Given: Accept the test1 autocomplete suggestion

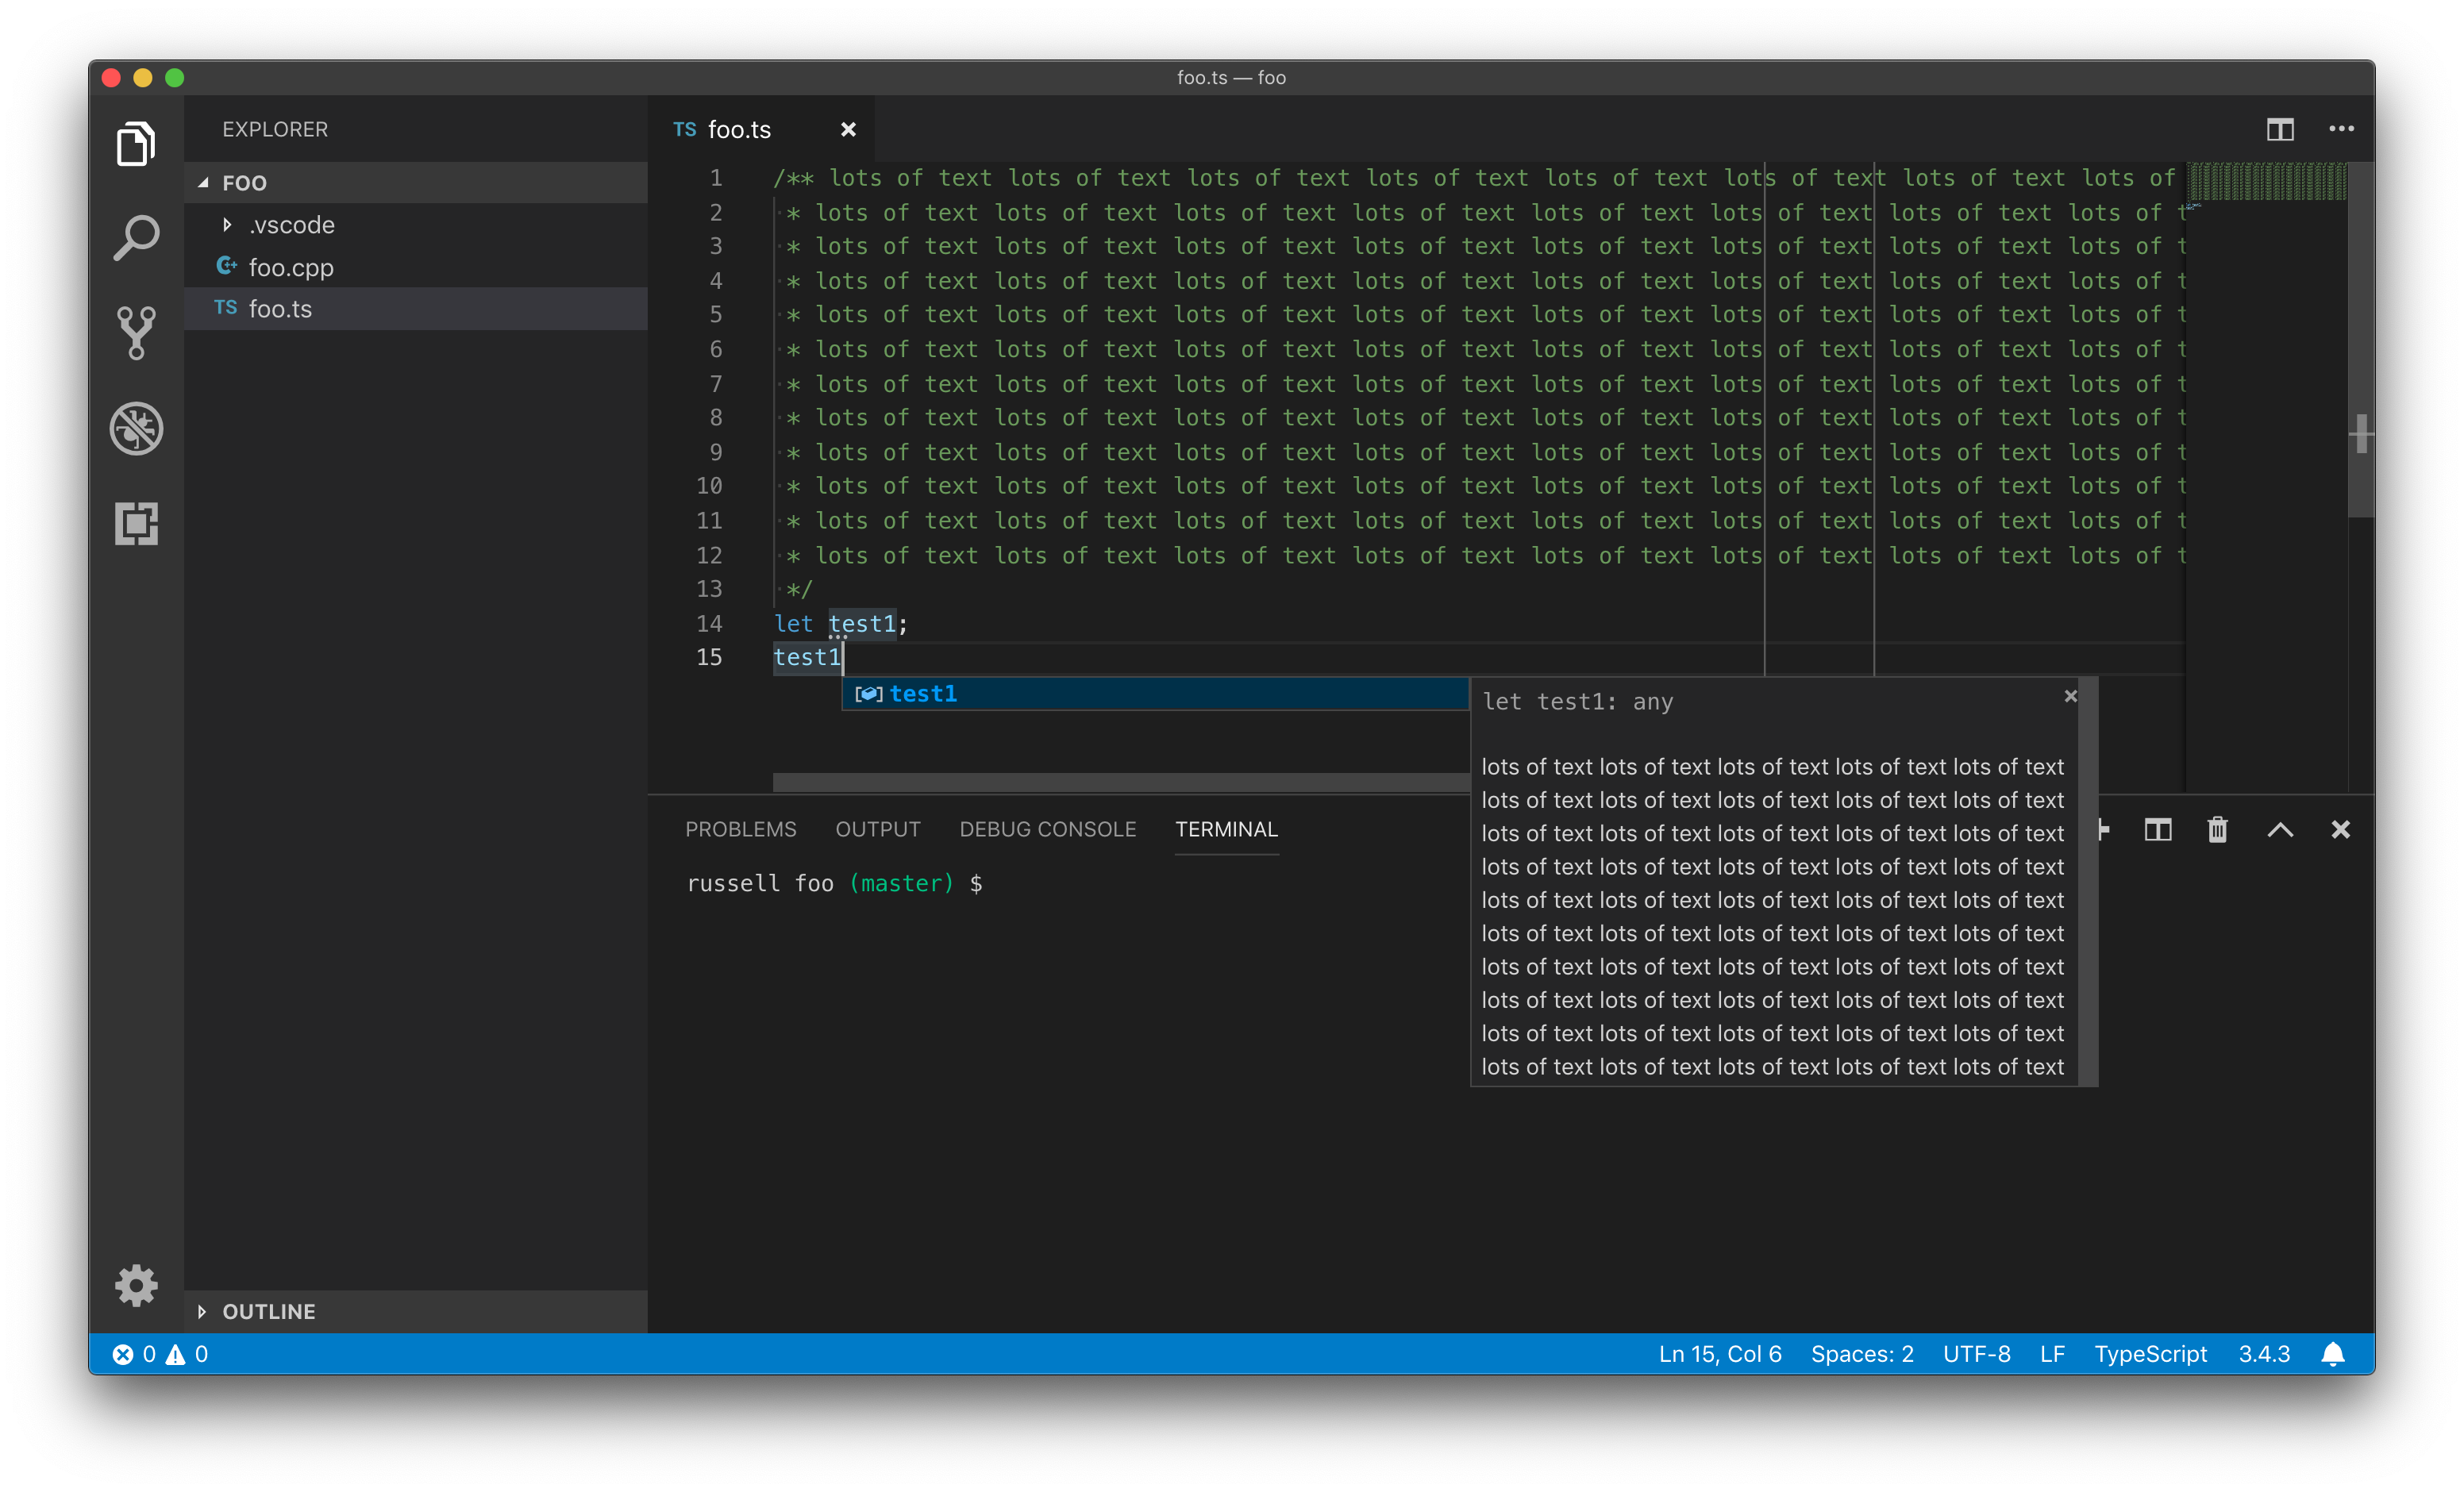Looking at the screenshot, I should 1155,694.
